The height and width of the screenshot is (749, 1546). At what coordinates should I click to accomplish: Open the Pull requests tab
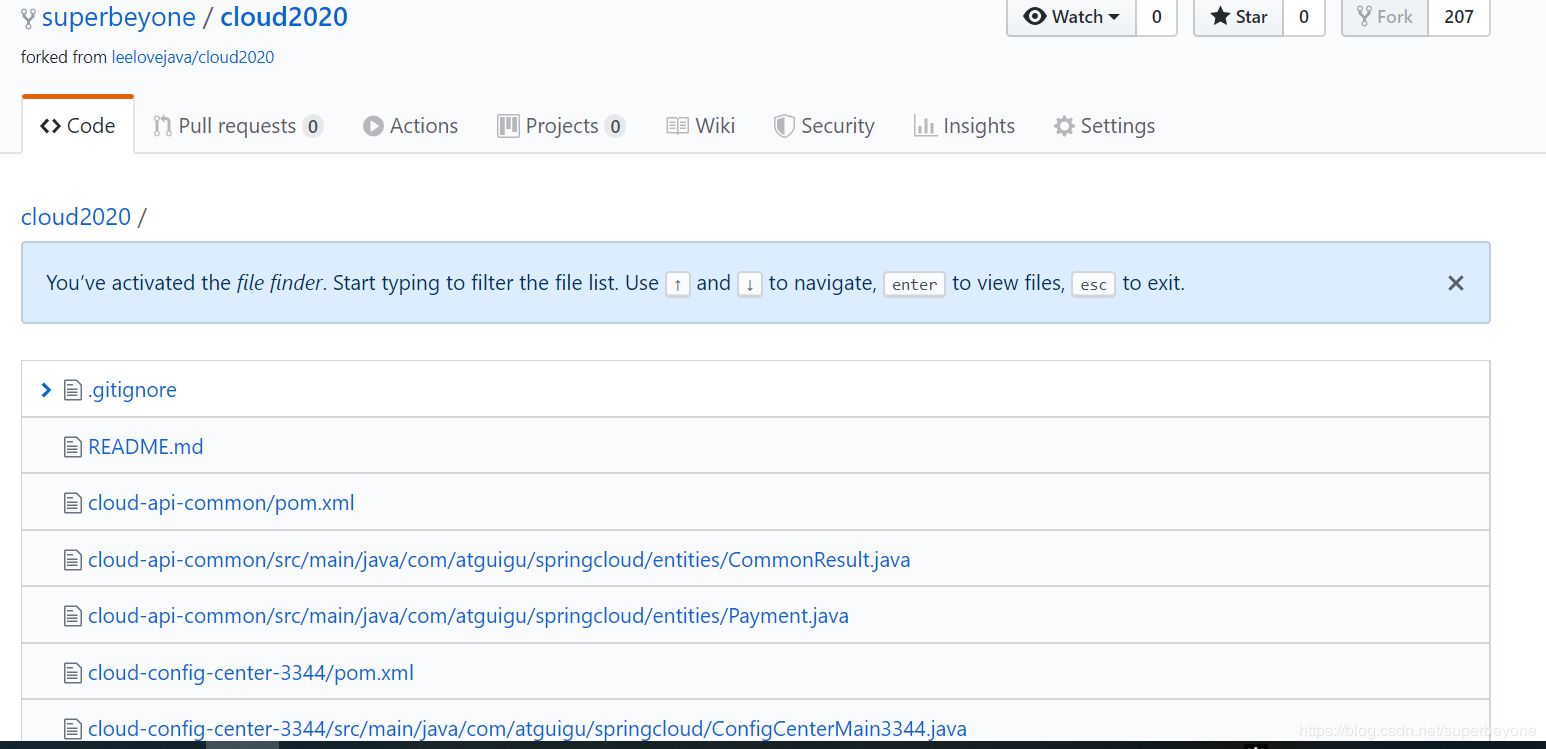(x=238, y=126)
